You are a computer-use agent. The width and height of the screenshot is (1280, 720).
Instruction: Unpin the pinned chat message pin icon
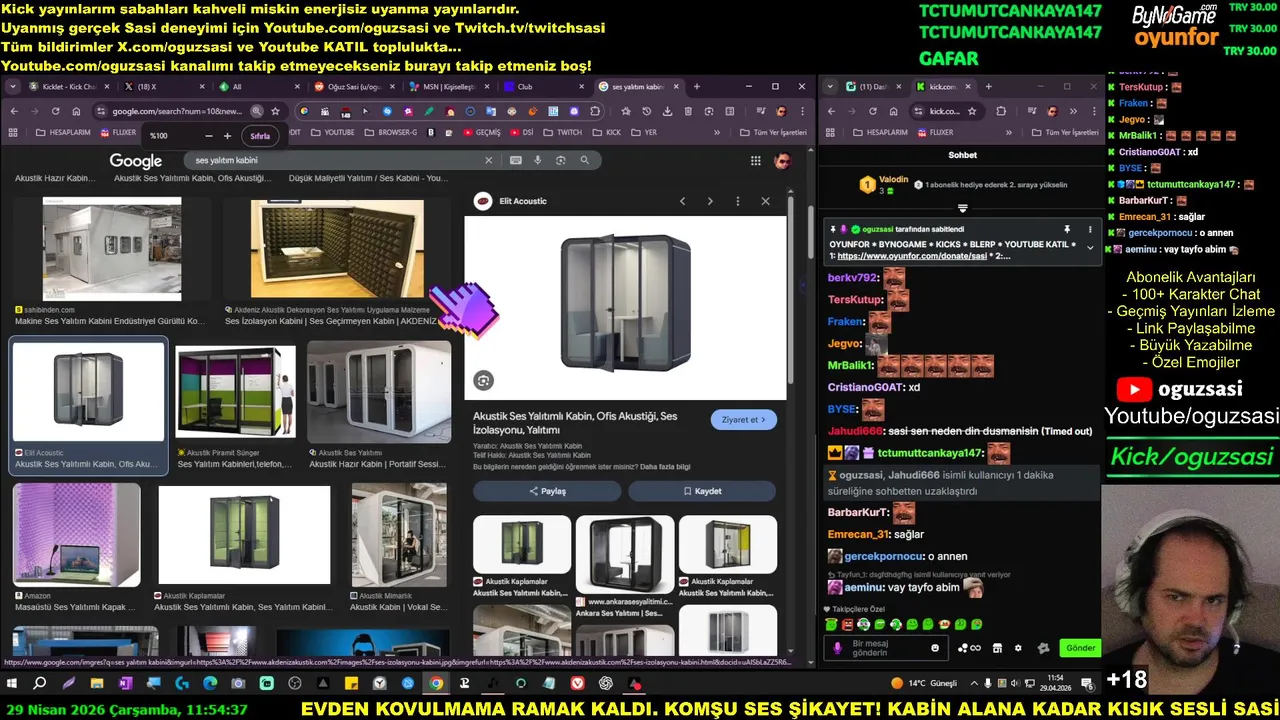click(1067, 229)
